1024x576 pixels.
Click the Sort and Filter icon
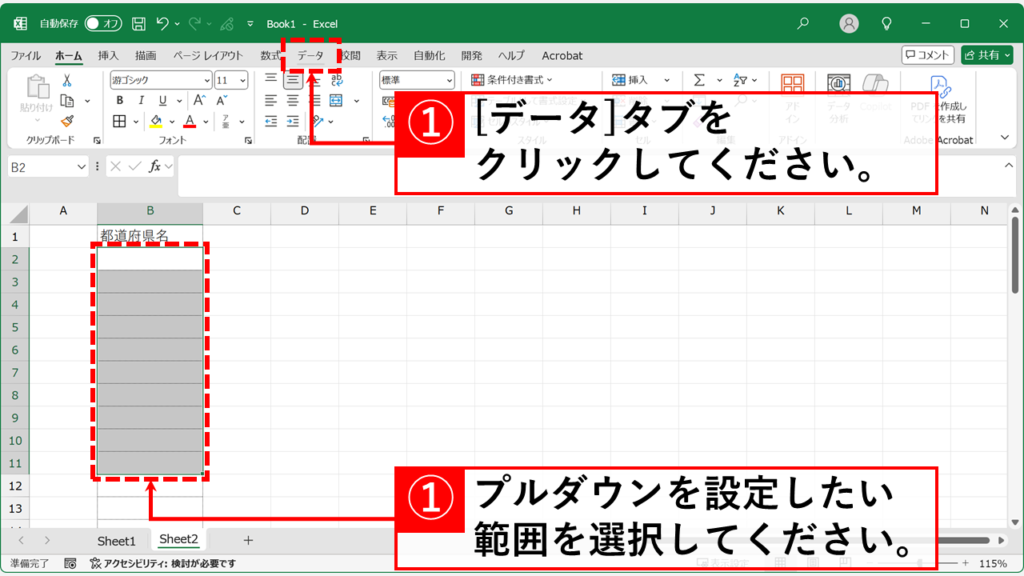tap(740, 80)
